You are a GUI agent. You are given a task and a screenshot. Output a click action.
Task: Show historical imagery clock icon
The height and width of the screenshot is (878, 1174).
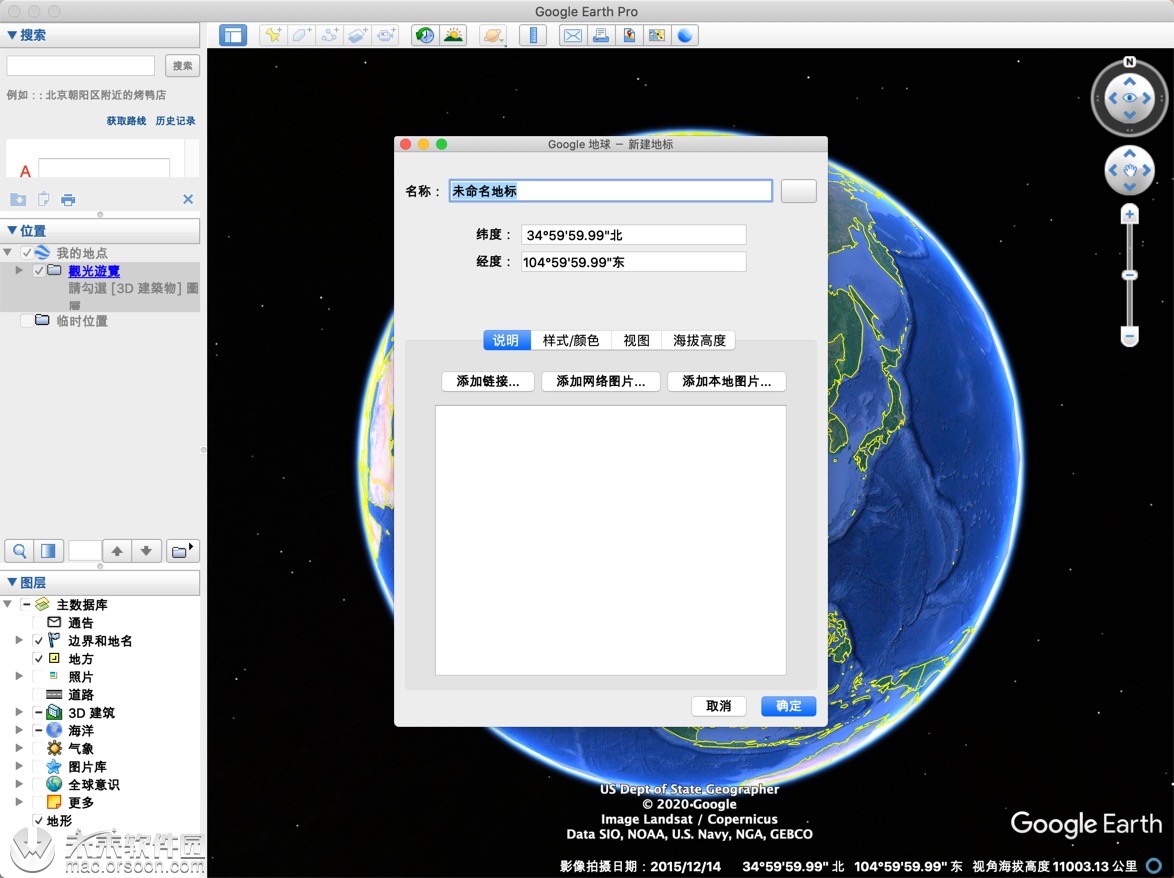[x=425, y=35]
